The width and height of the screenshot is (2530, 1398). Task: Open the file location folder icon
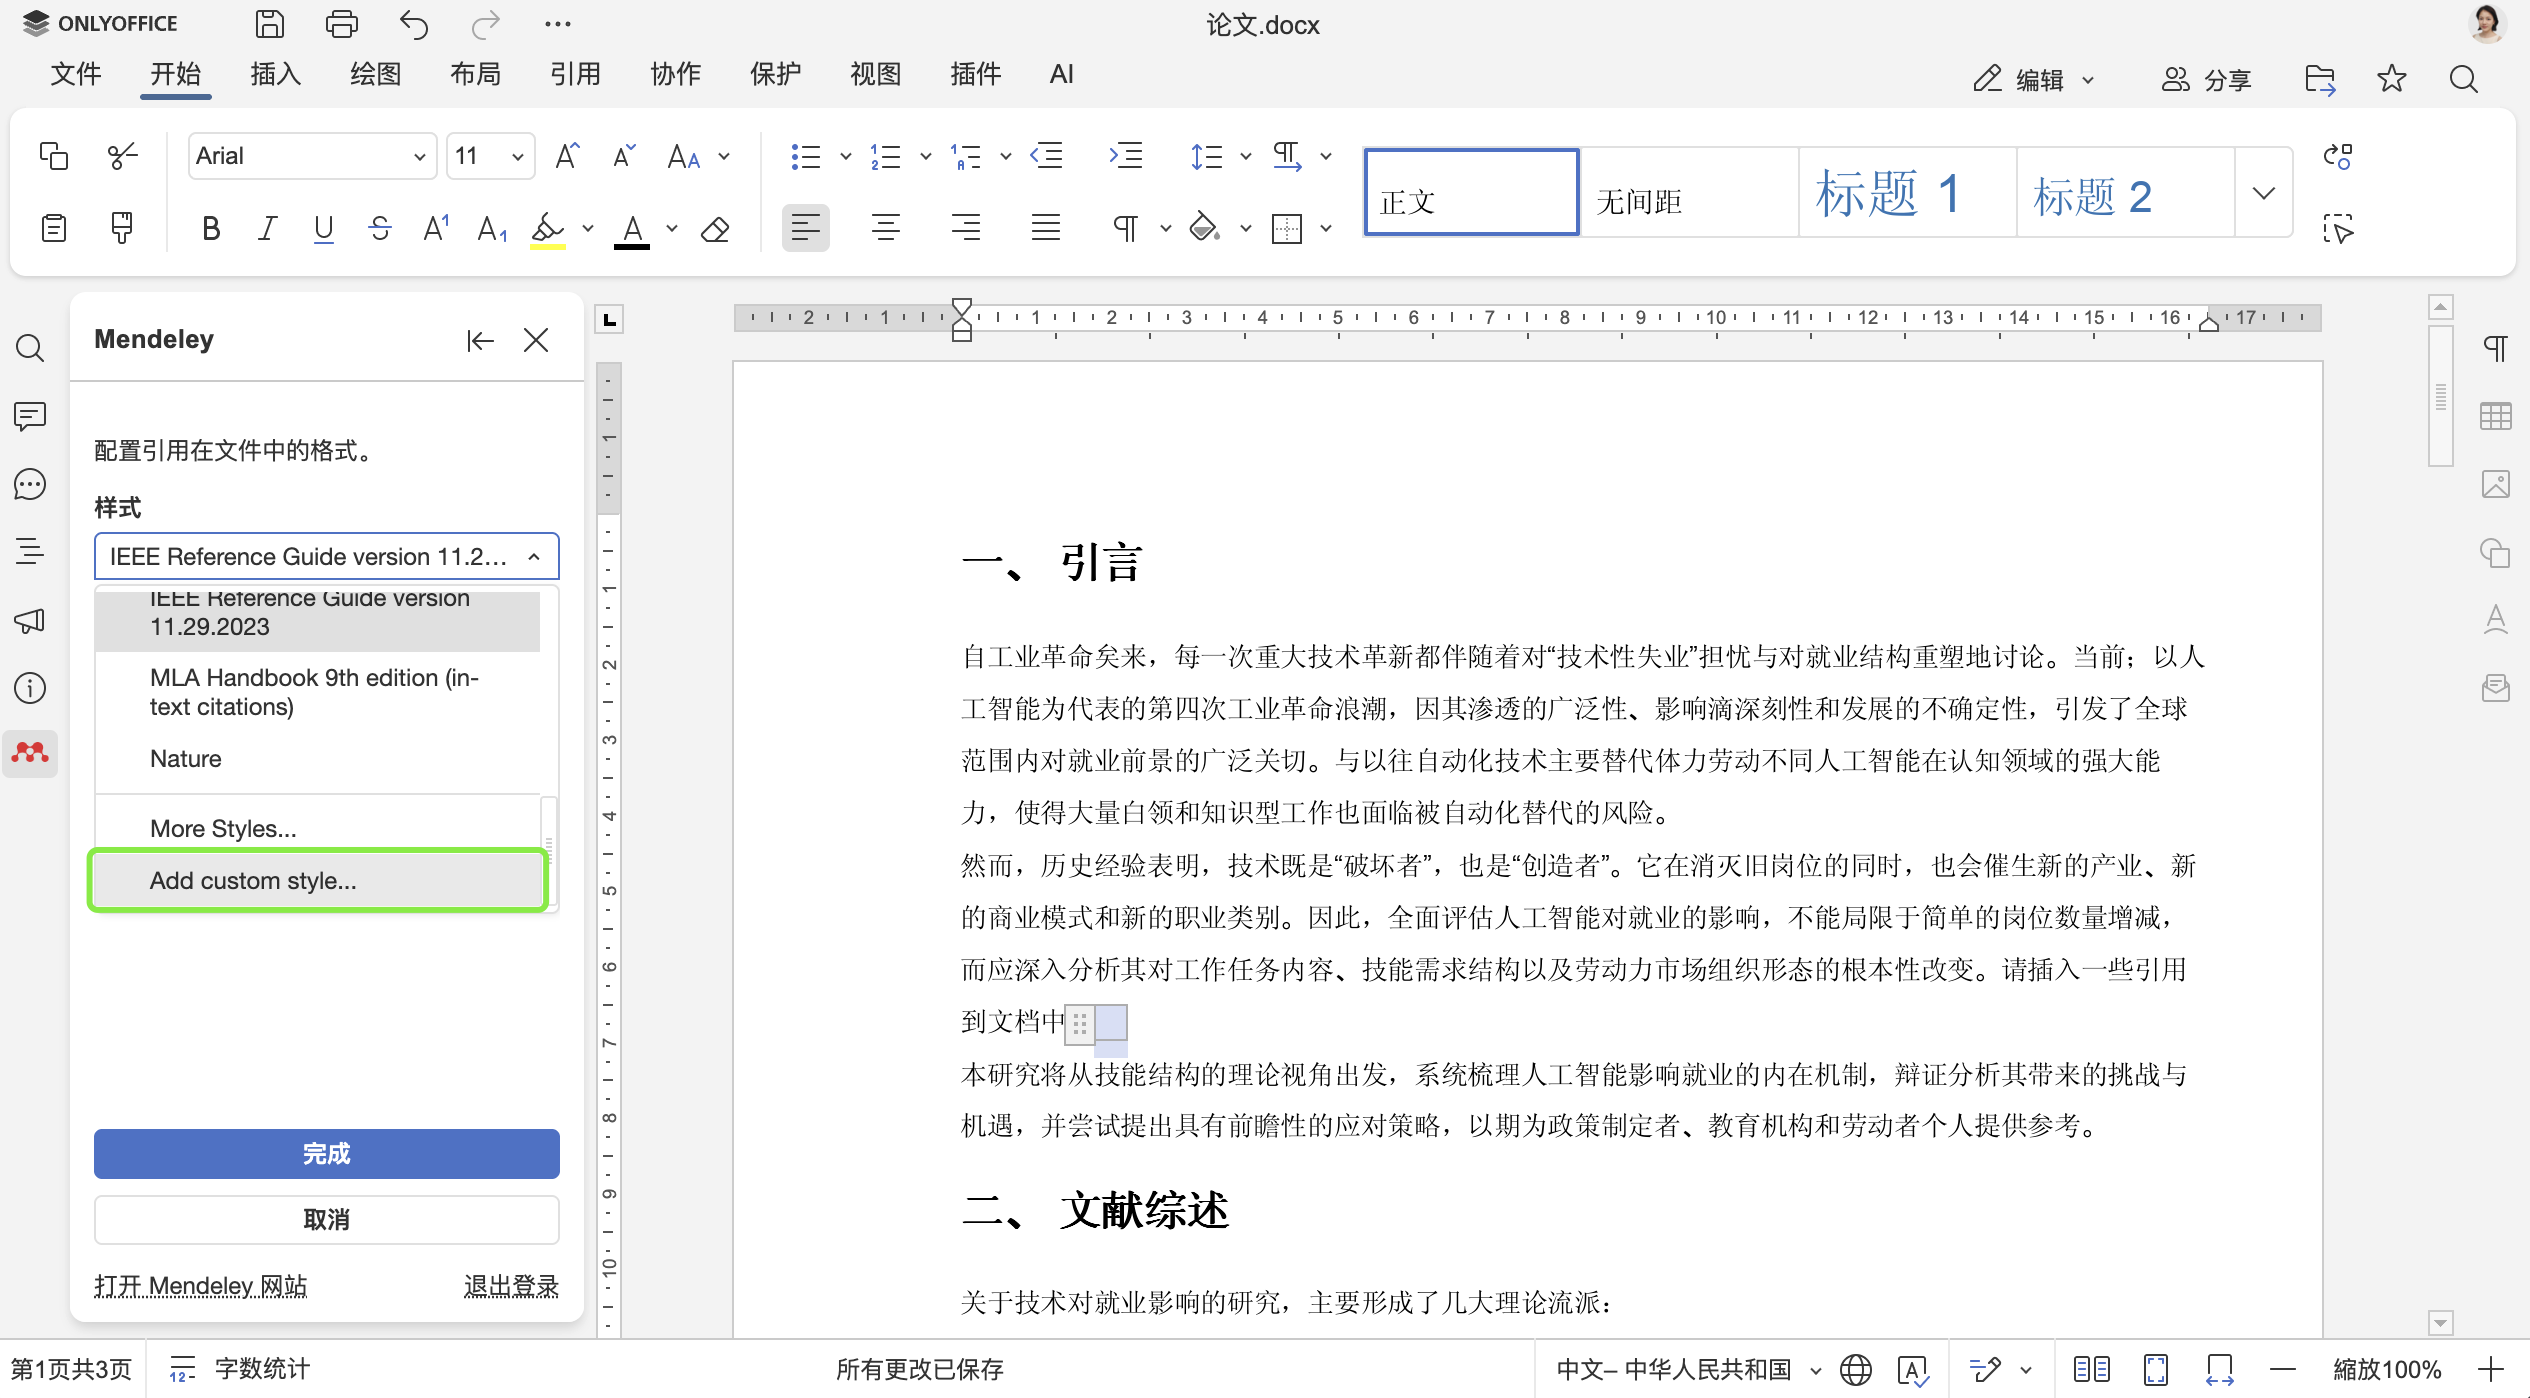[2320, 79]
